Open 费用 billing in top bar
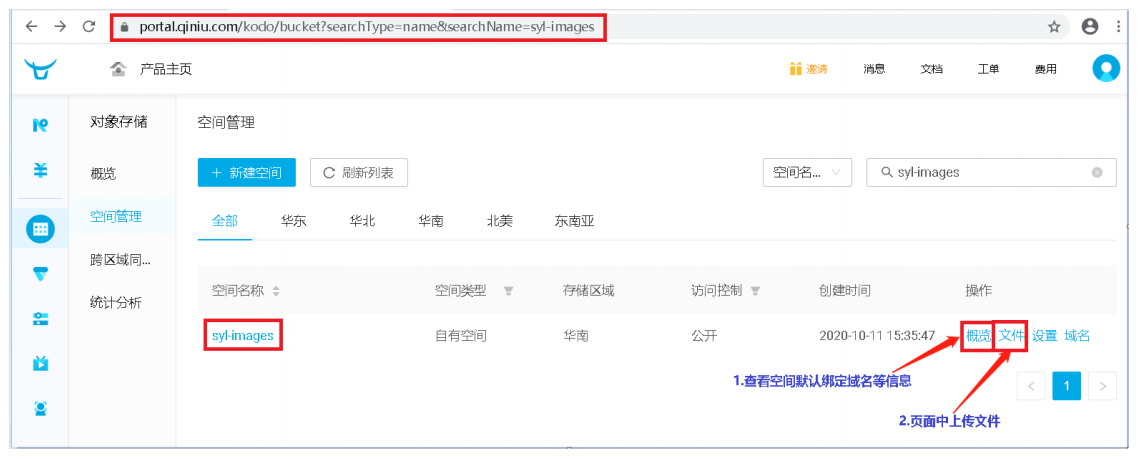 1045,69
